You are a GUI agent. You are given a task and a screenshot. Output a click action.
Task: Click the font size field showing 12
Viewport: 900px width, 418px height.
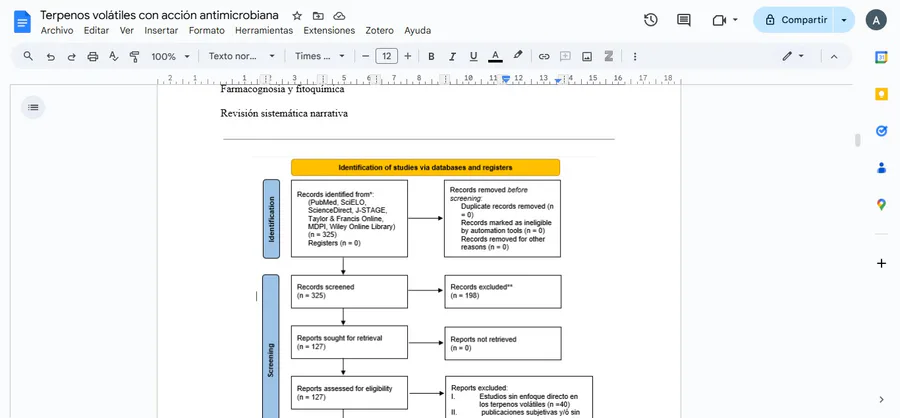387,56
